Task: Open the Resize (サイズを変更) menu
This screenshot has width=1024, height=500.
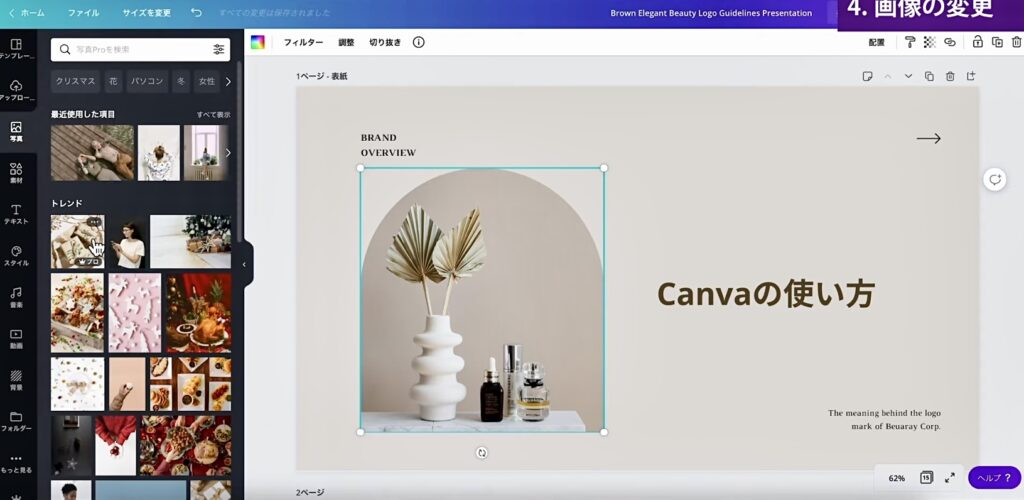Action: click(x=147, y=12)
